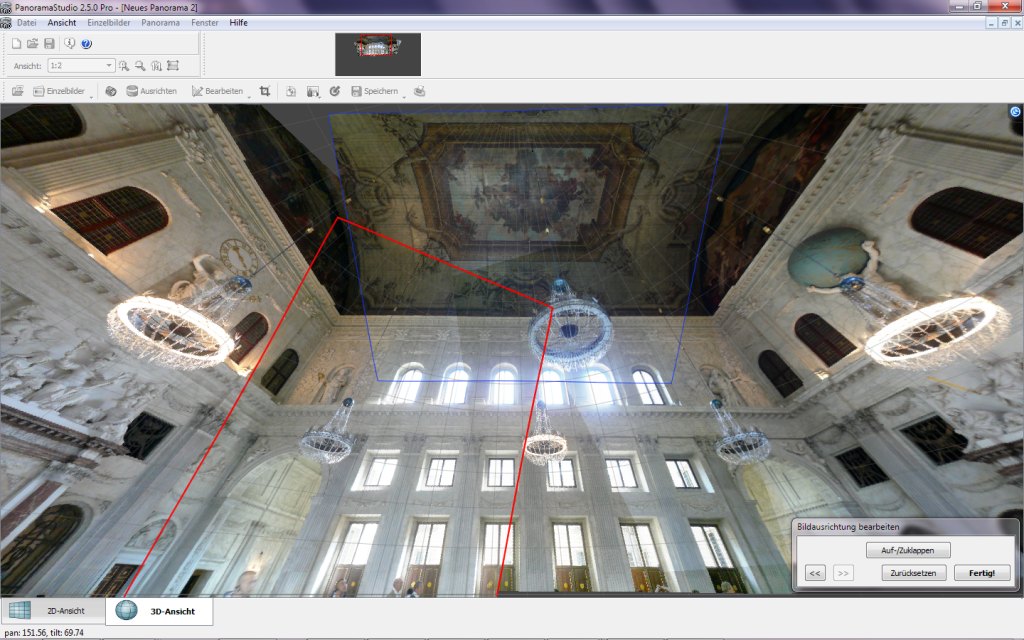This screenshot has height=640, width=1024.
Task: Open Ansicht zoom ratio dropdown
Action: pyautogui.click(x=82, y=65)
